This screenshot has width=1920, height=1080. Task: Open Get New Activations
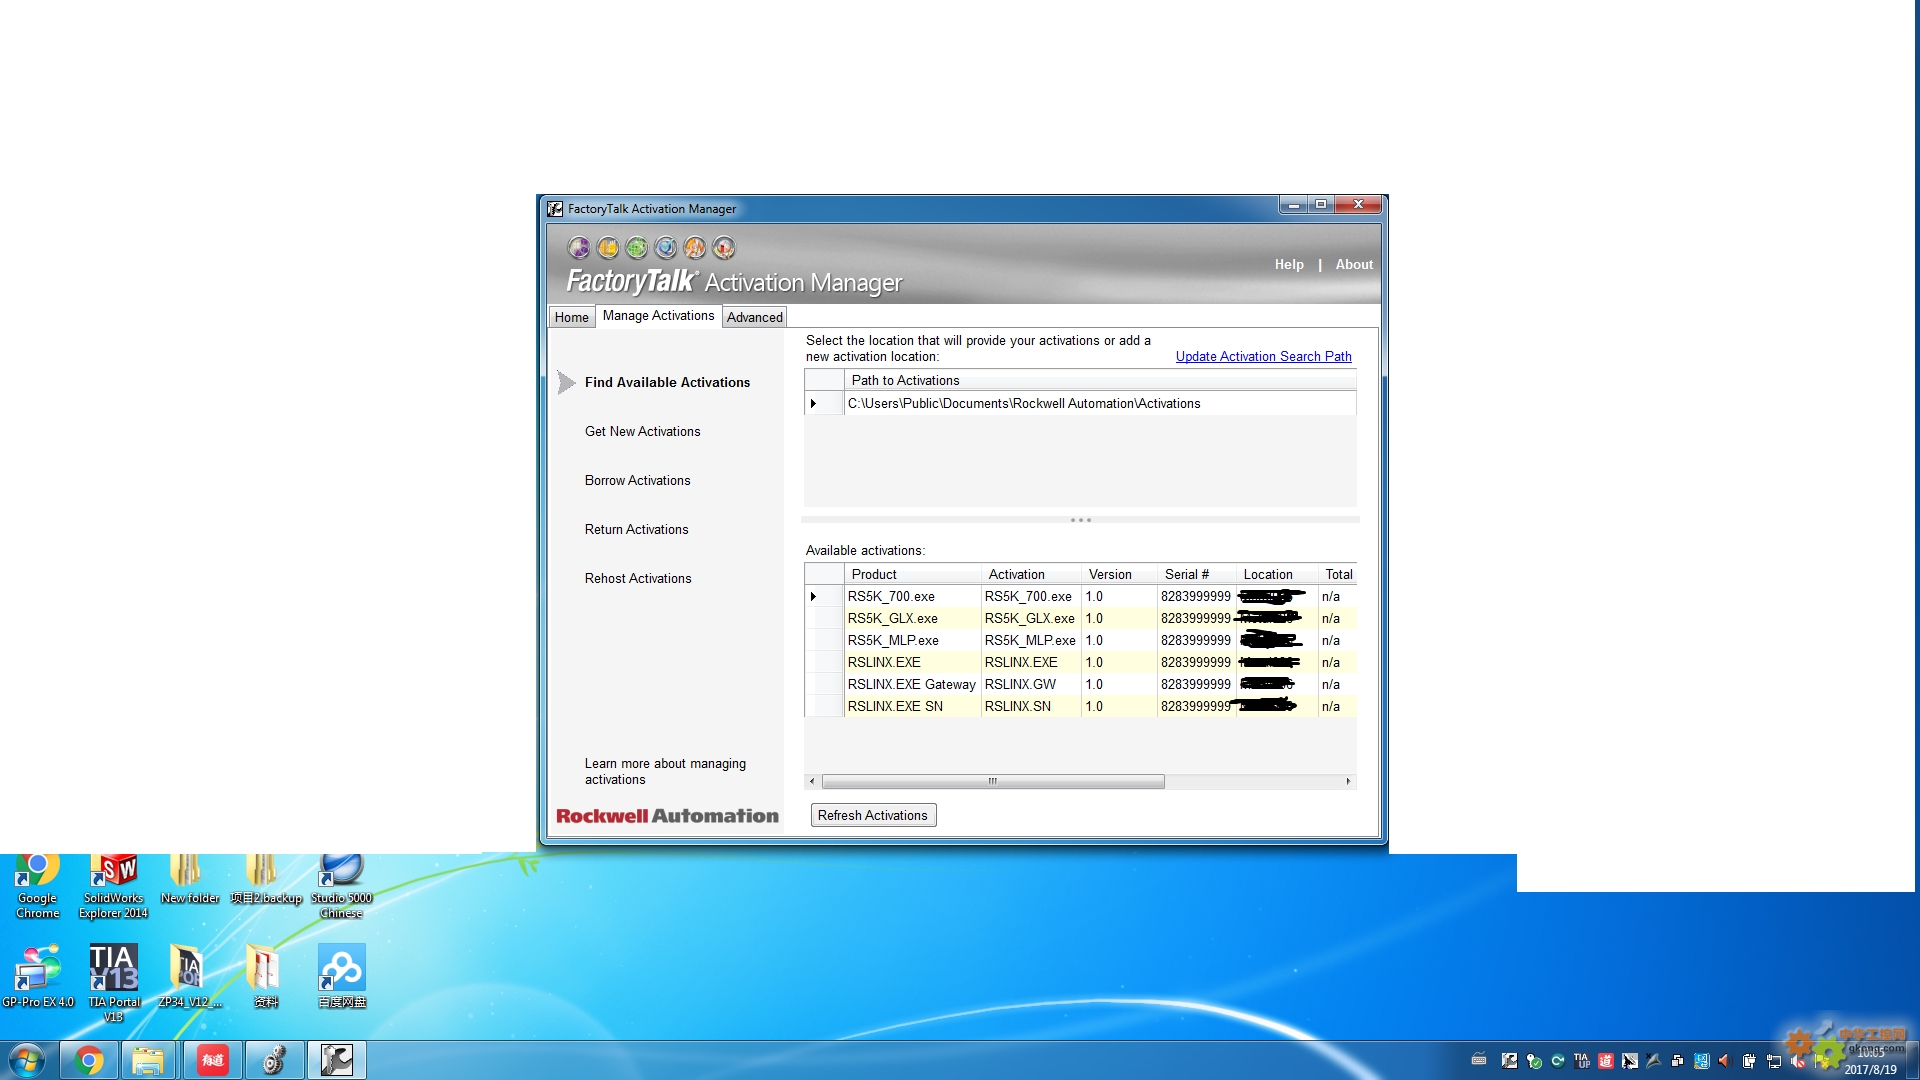tap(642, 432)
